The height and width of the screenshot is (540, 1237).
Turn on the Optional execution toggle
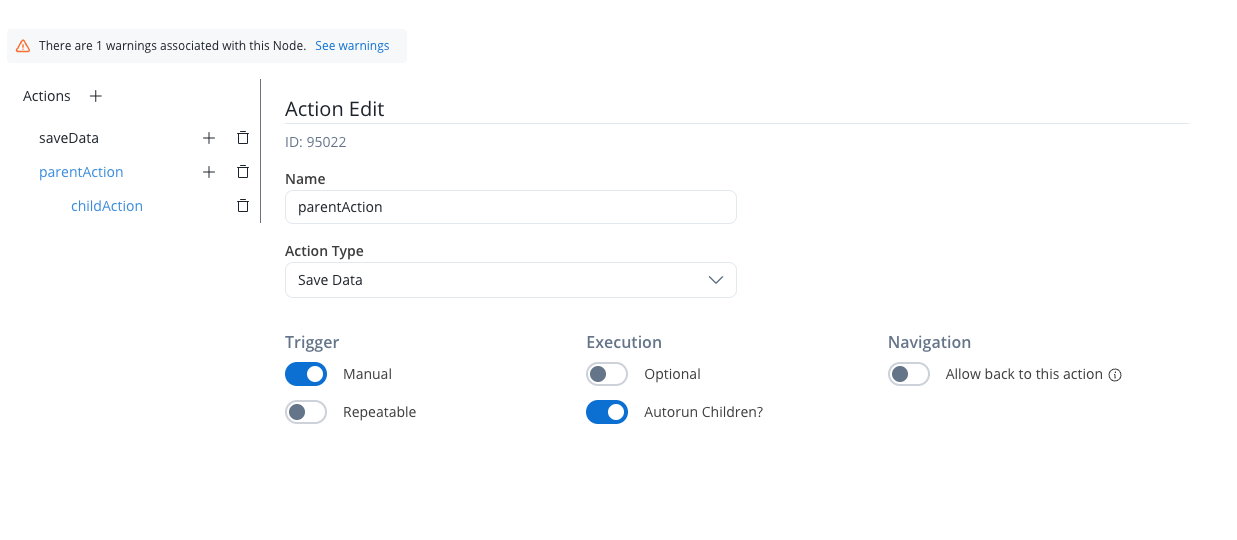pyautogui.click(x=607, y=374)
